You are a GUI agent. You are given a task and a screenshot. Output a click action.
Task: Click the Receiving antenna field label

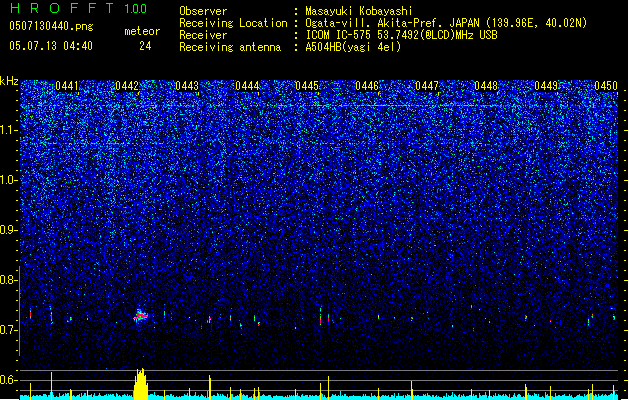pyautogui.click(x=230, y=47)
